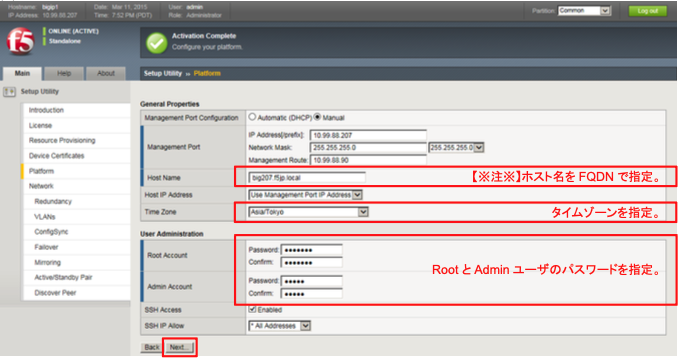Click the Setup Utility sidebar heading
Viewport: 684px width, 361px height.
click(40, 92)
